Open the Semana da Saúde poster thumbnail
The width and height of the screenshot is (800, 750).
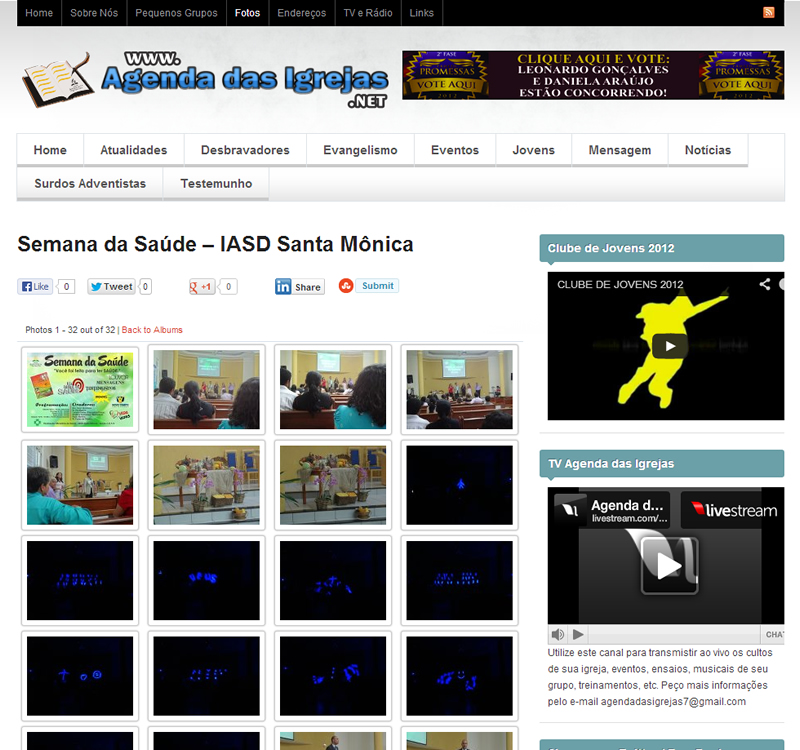pyautogui.click(x=80, y=389)
